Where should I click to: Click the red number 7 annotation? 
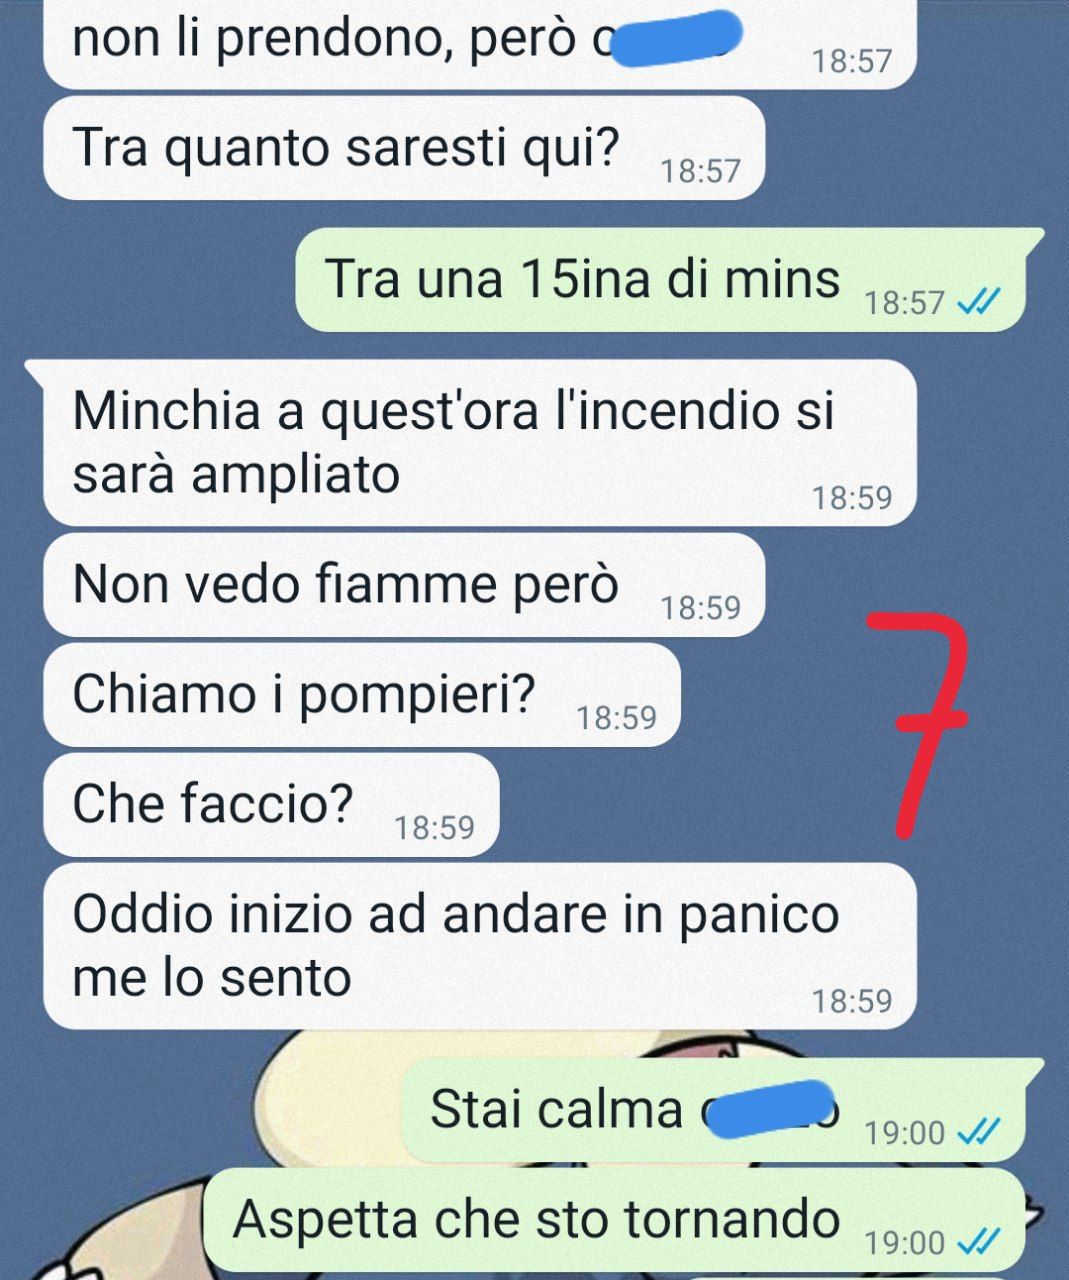(919, 722)
